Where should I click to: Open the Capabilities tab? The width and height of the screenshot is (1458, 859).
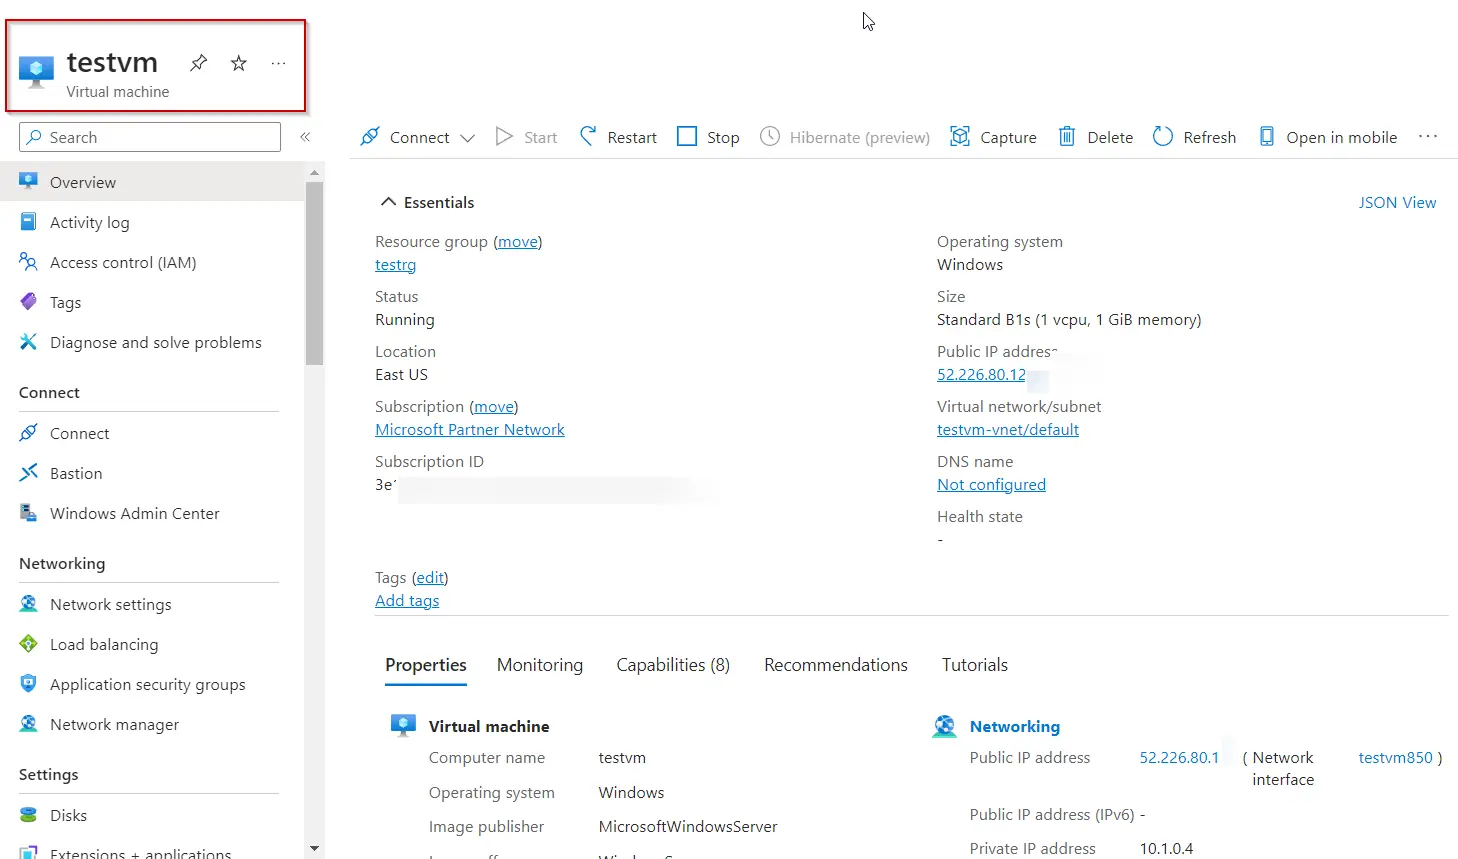672,664
